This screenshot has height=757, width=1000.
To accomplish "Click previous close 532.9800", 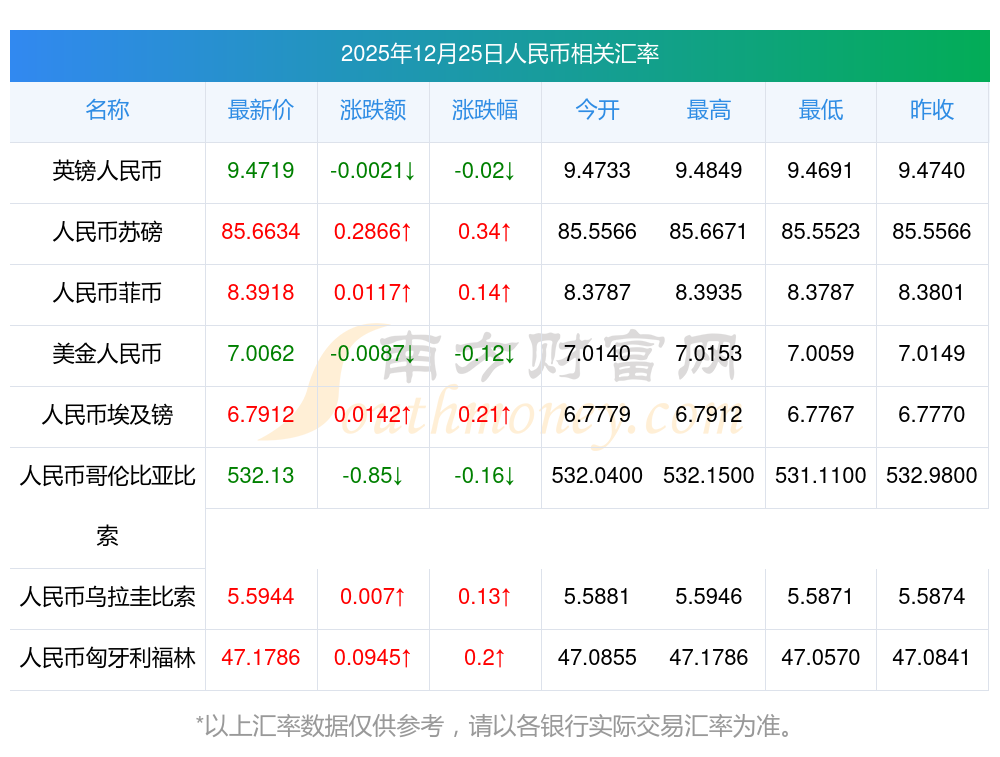I will tap(932, 476).
